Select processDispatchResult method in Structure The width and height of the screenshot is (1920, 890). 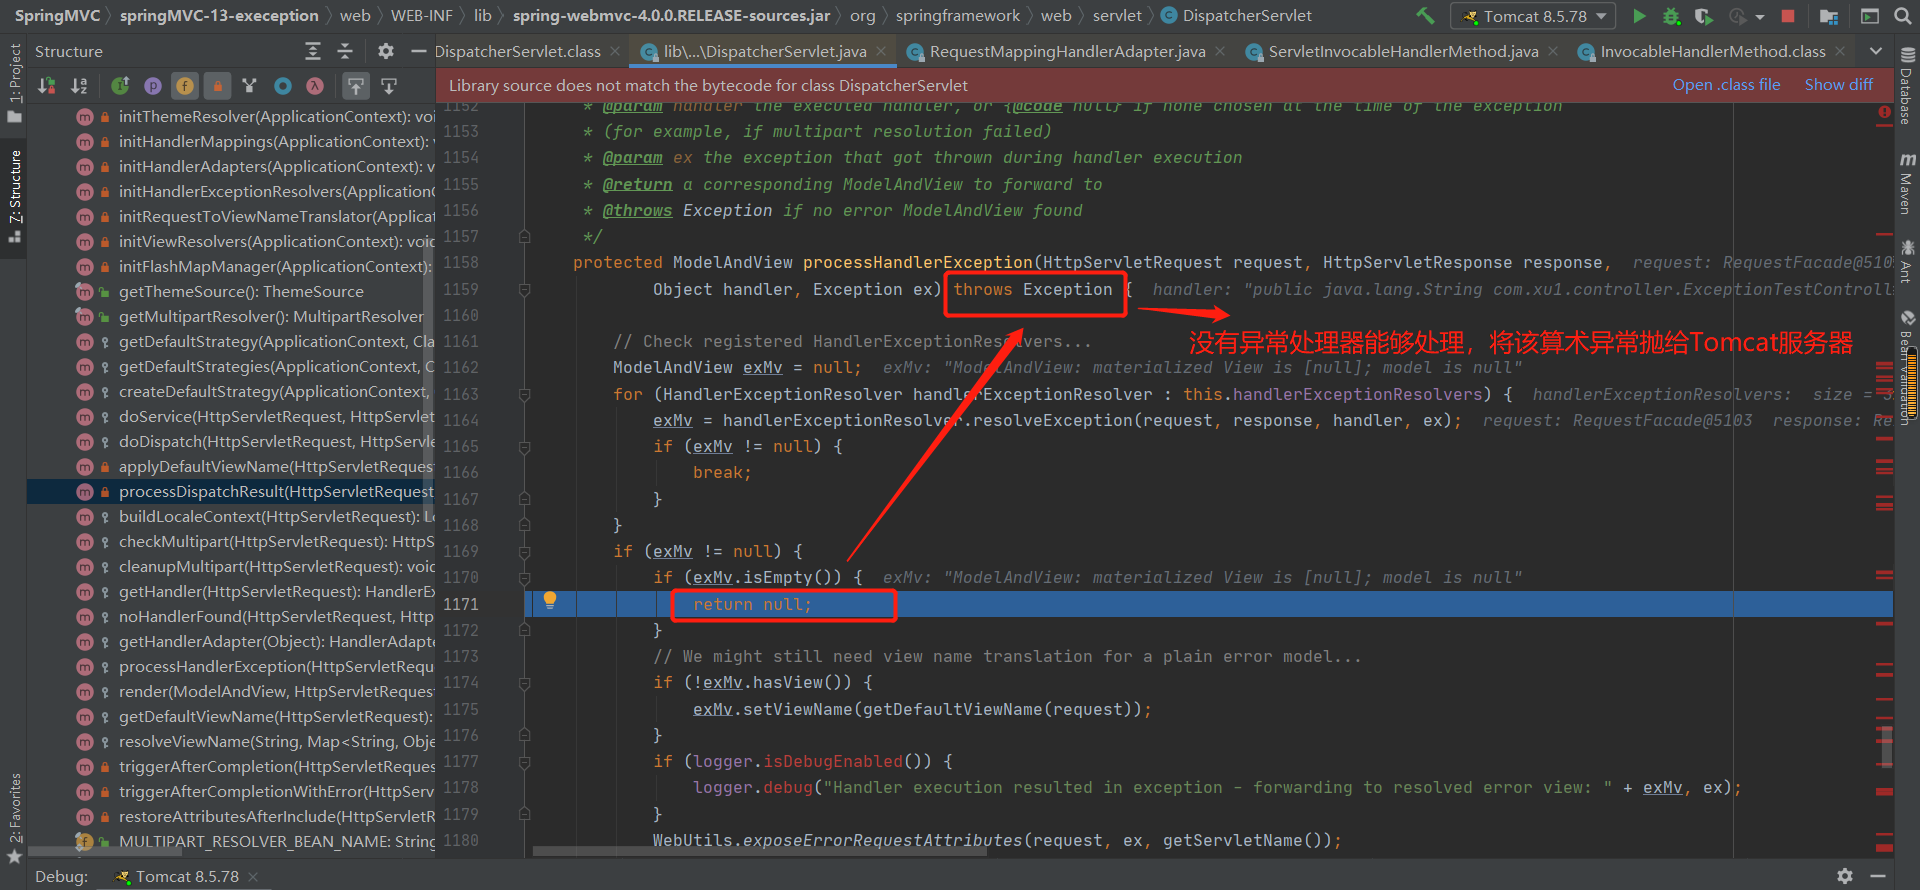point(230,491)
